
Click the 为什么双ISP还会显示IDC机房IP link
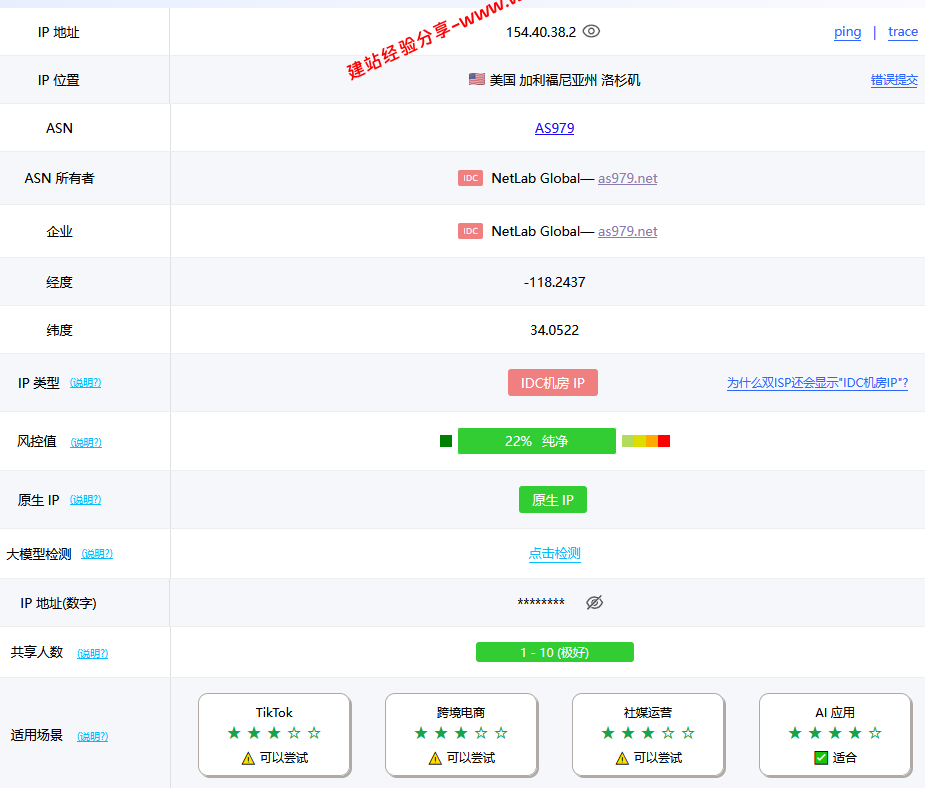[x=817, y=383]
